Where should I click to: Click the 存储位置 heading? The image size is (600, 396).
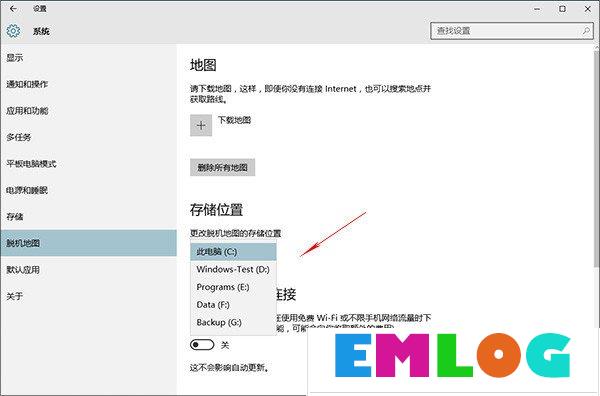pyautogui.click(x=216, y=210)
